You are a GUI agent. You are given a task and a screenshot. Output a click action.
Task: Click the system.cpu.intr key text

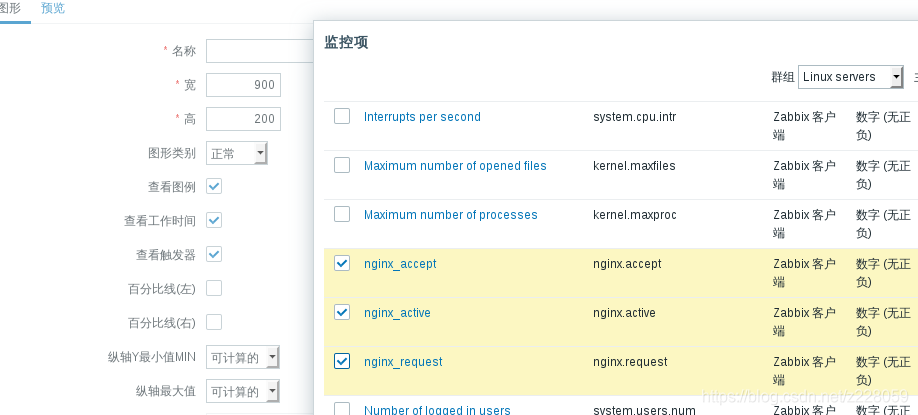click(635, 116)
